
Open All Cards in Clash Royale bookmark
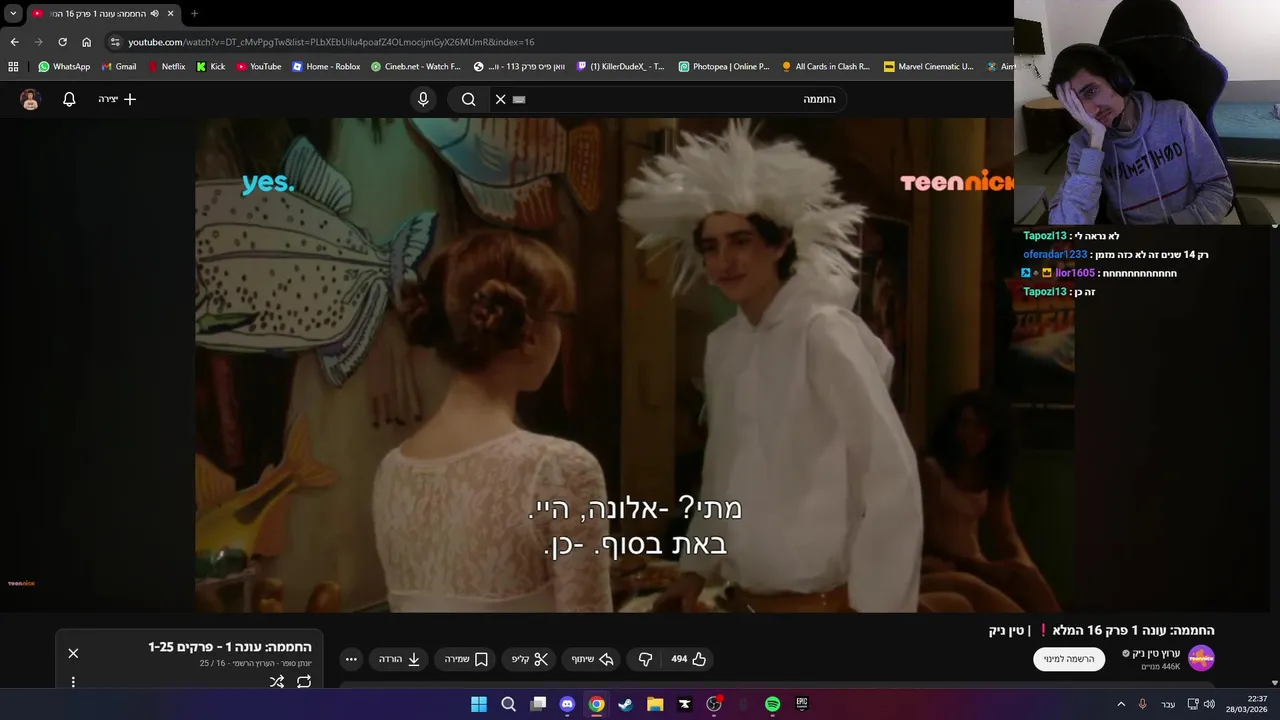826,67
